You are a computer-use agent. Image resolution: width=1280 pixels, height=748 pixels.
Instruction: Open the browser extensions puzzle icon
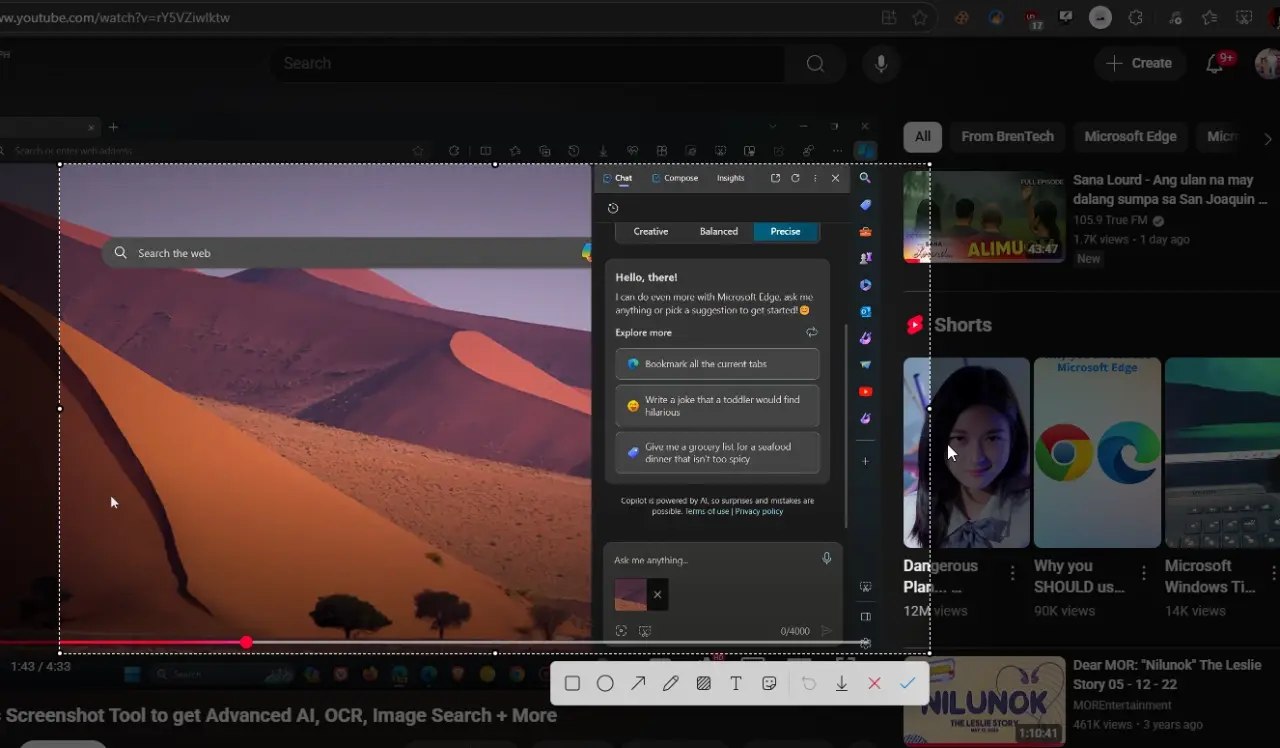click(1136, 17)
